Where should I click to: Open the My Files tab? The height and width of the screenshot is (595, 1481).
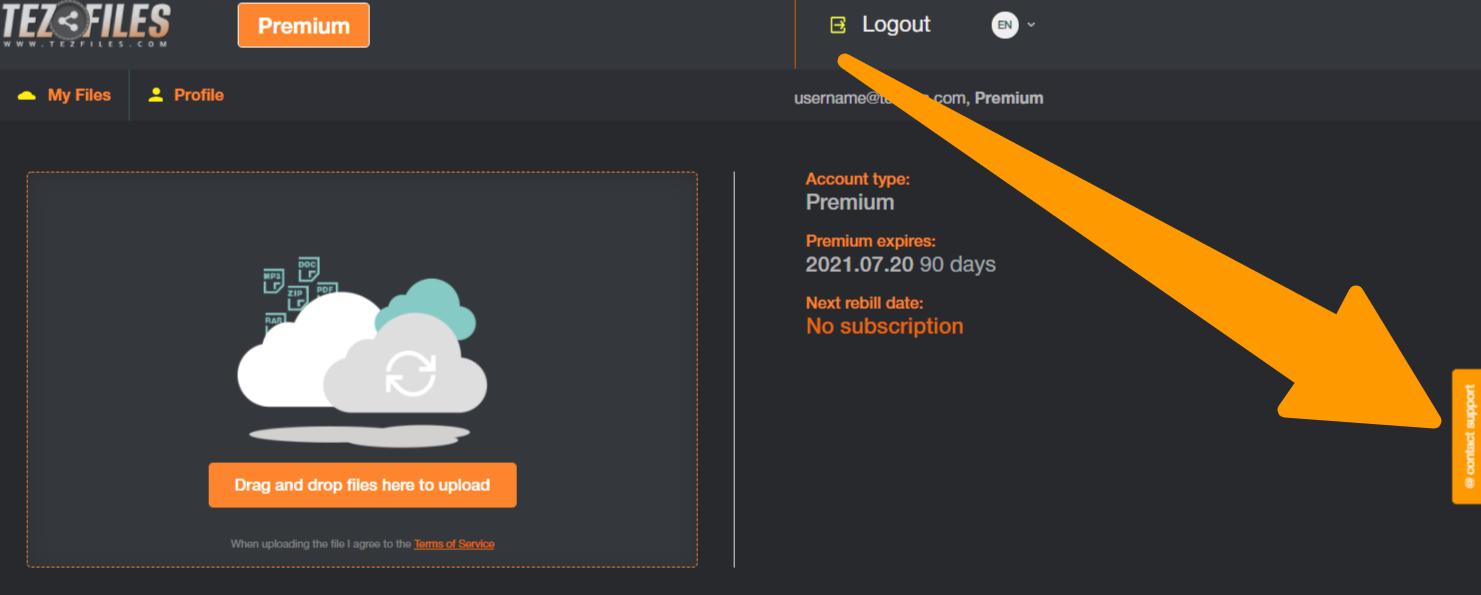point(79,95)
